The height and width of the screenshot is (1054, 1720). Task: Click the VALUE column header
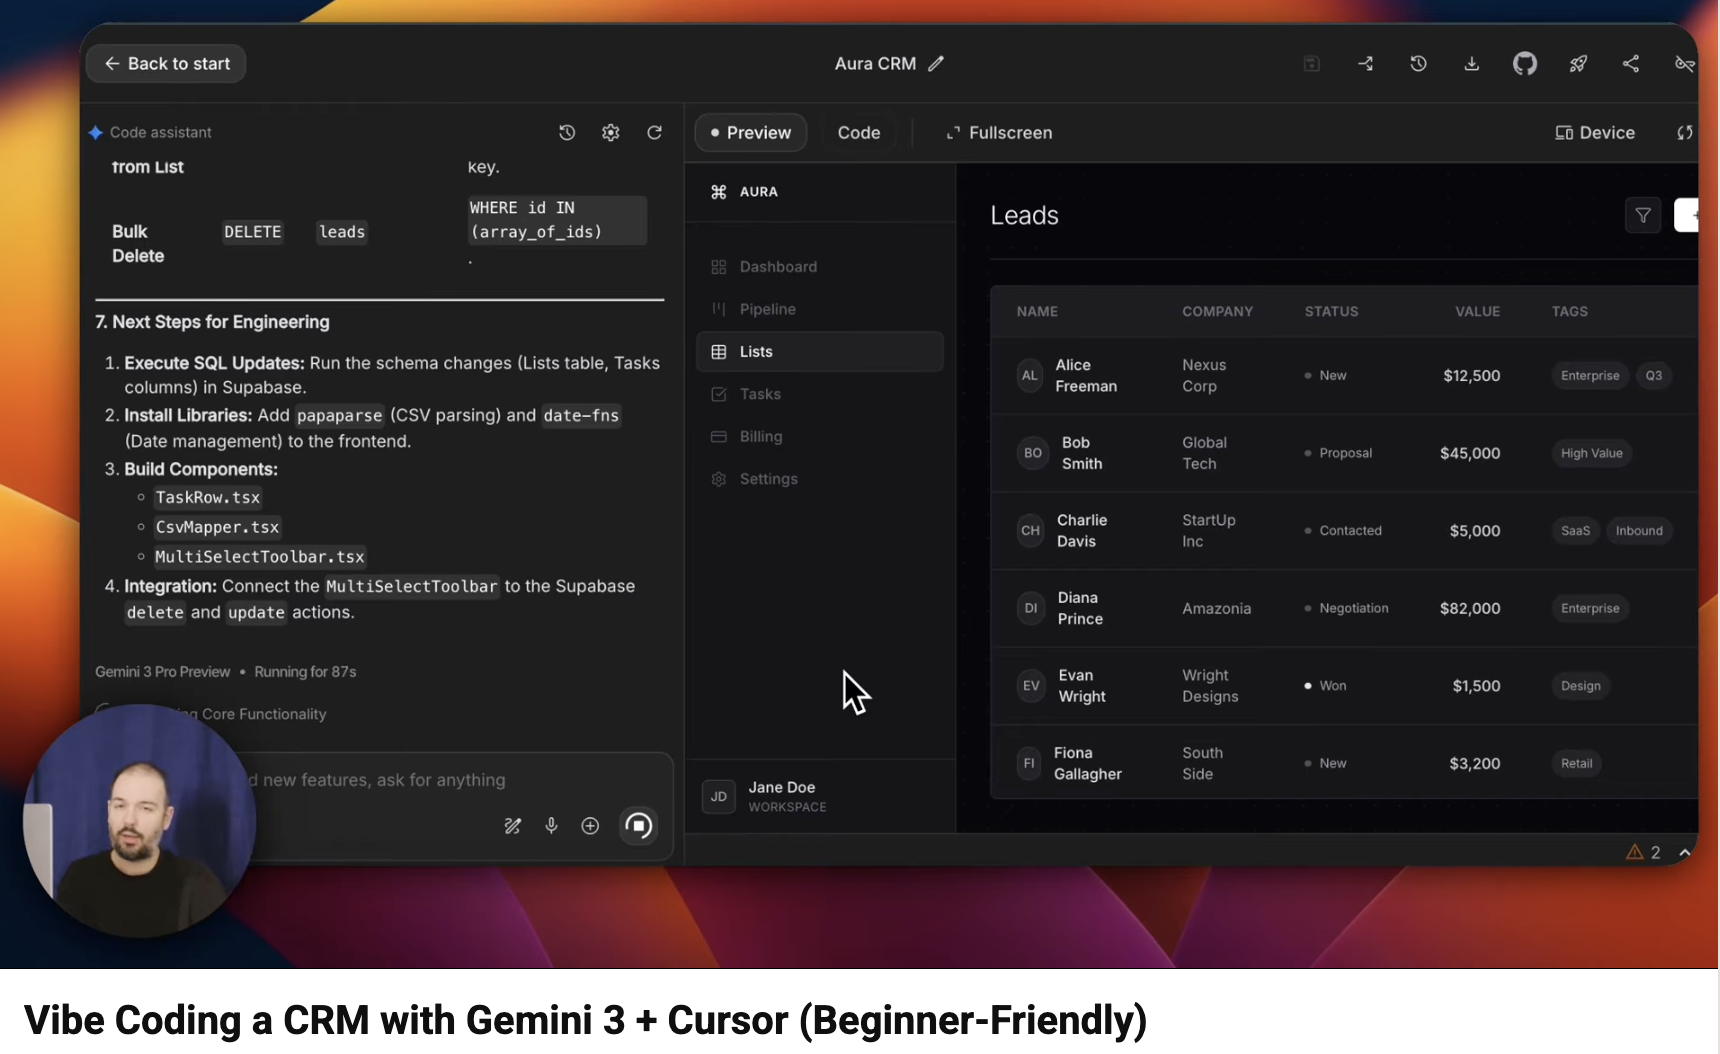(1477, 312)
